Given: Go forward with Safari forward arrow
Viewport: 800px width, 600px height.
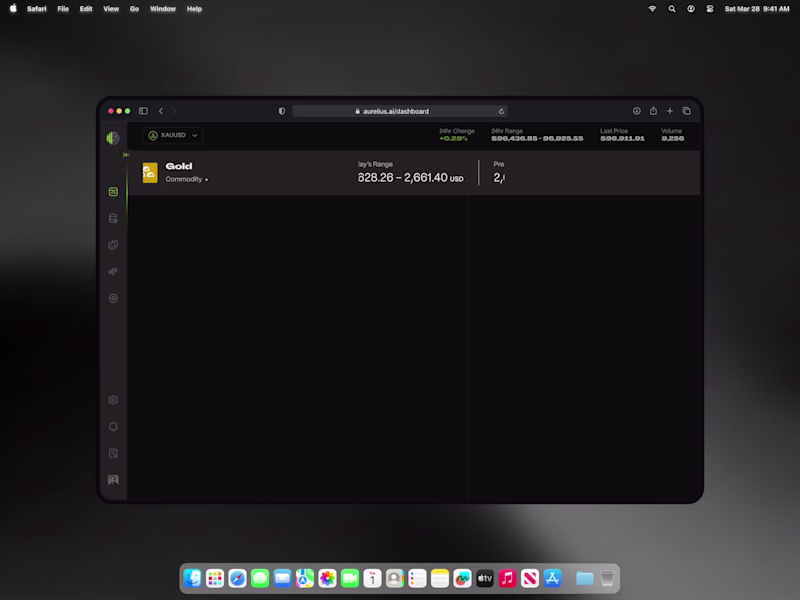Looking at the screenshot, I should tap(174, 111).
